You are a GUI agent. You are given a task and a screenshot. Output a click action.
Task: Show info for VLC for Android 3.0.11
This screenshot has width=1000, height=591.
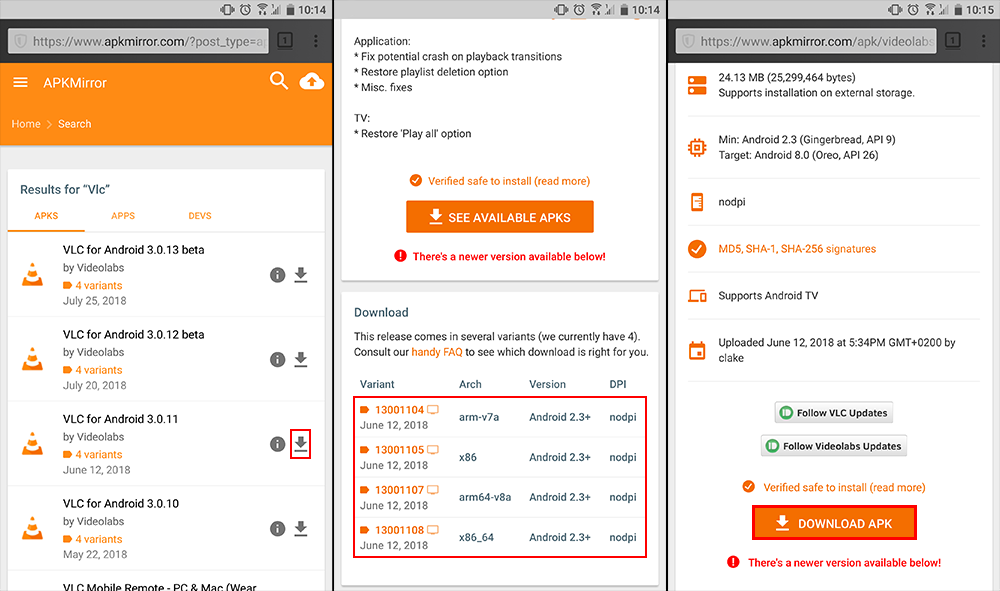[x=277, y=444]
